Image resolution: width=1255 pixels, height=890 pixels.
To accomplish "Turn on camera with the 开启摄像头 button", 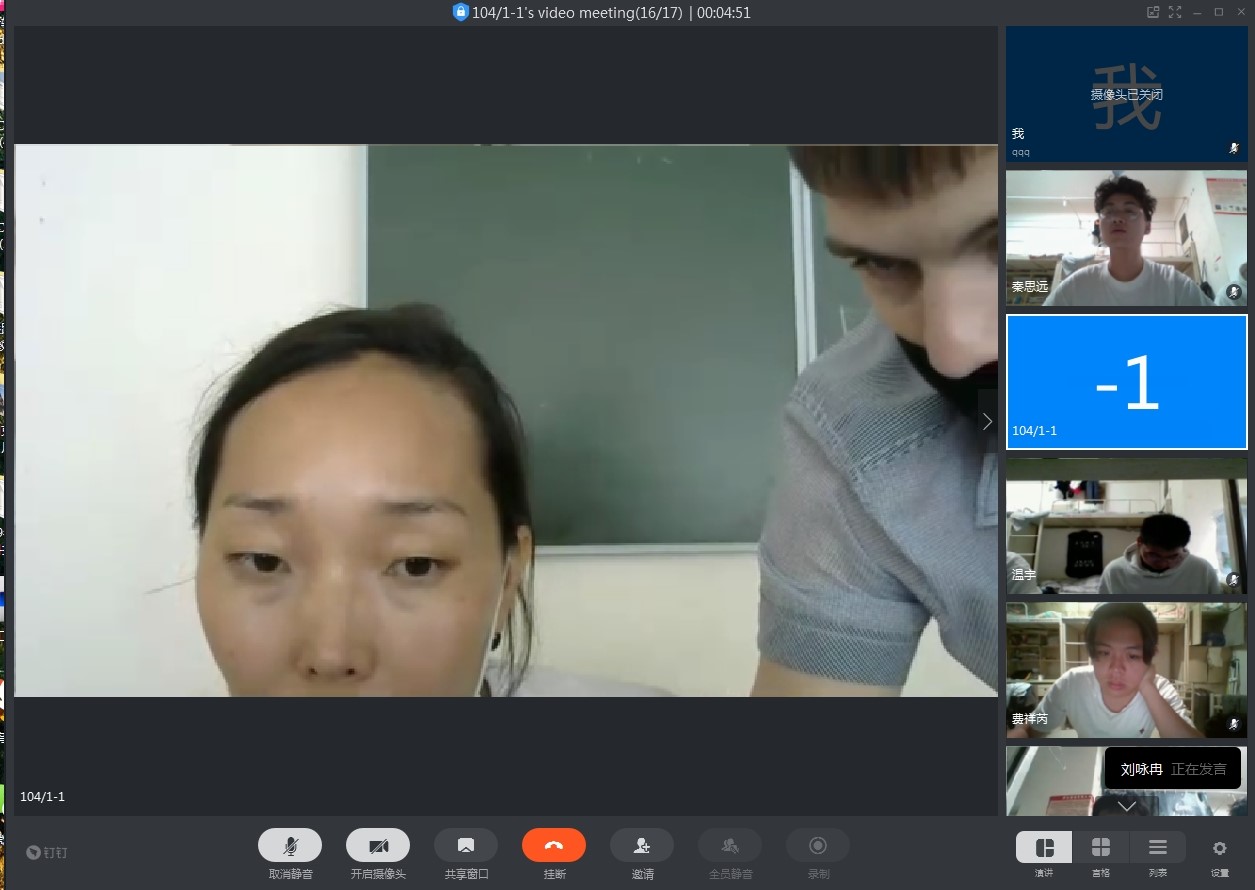I will pos(378,846).
